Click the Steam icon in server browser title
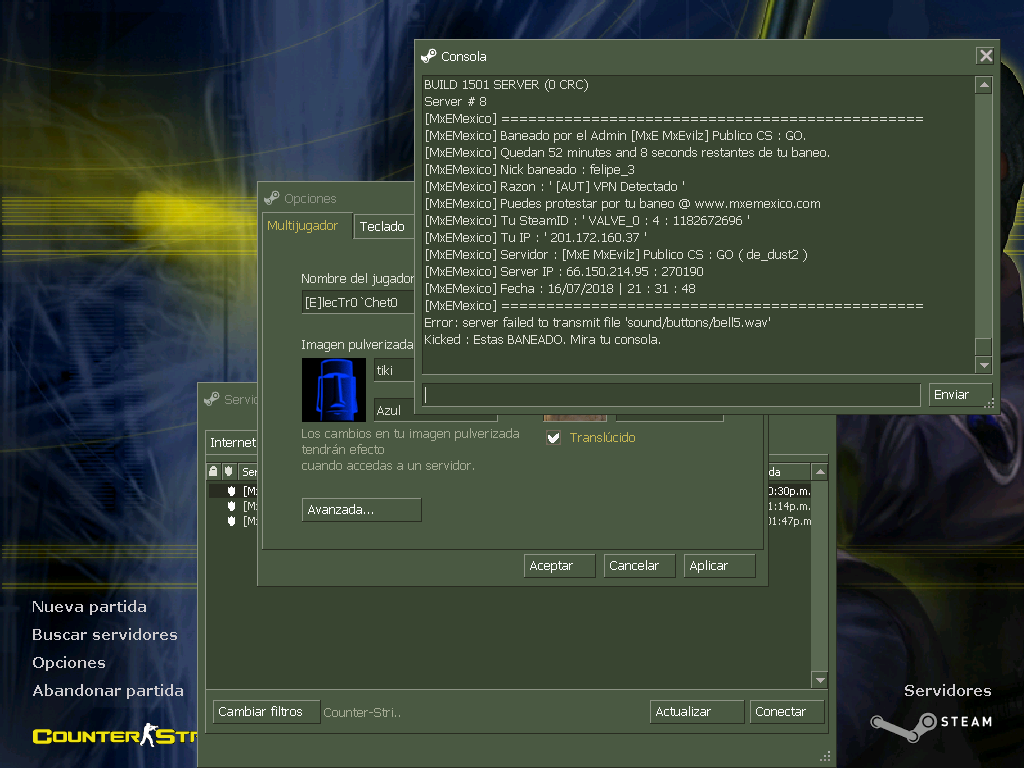The width and height of the screenshot is (1024, 768). [212, 399]
